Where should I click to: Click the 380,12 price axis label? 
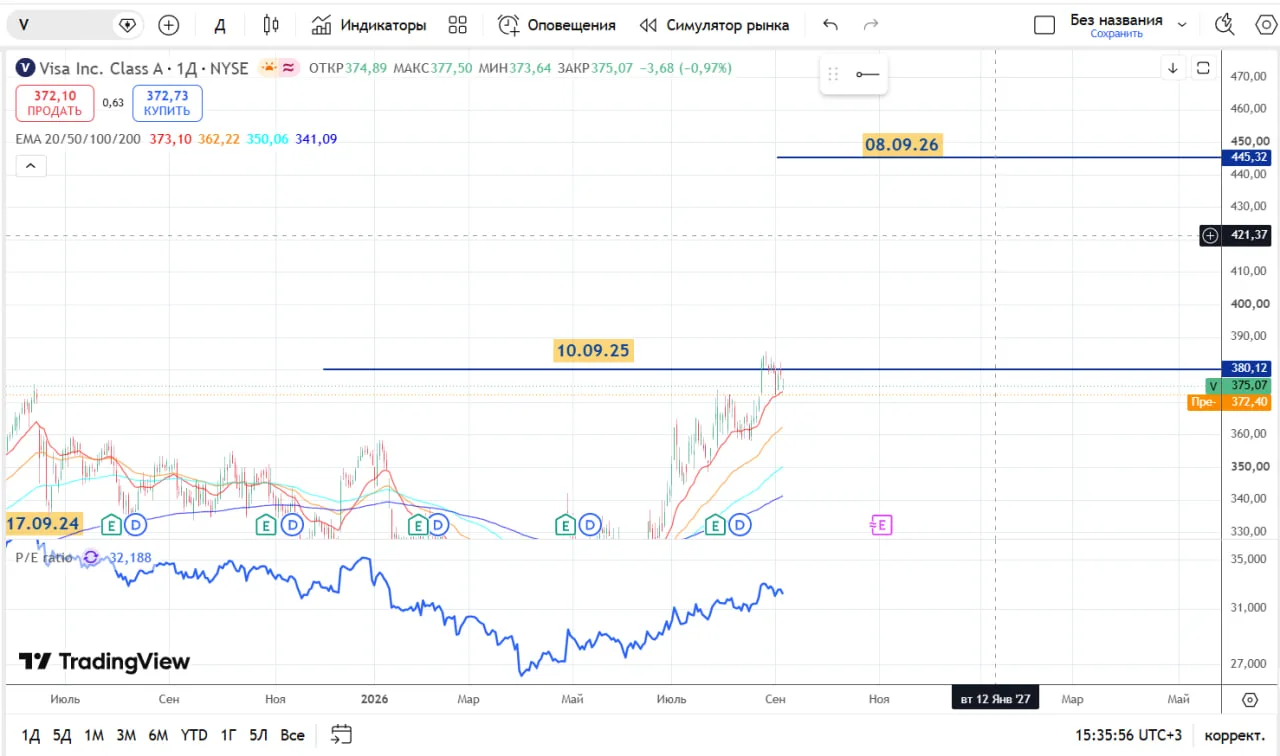click(1248, 368)
